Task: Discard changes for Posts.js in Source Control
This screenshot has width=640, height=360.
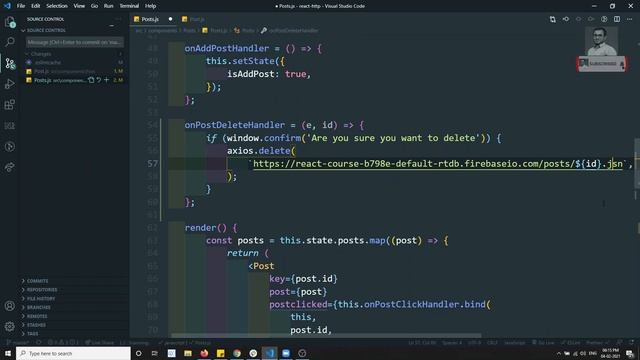Action: click(99, 80)
